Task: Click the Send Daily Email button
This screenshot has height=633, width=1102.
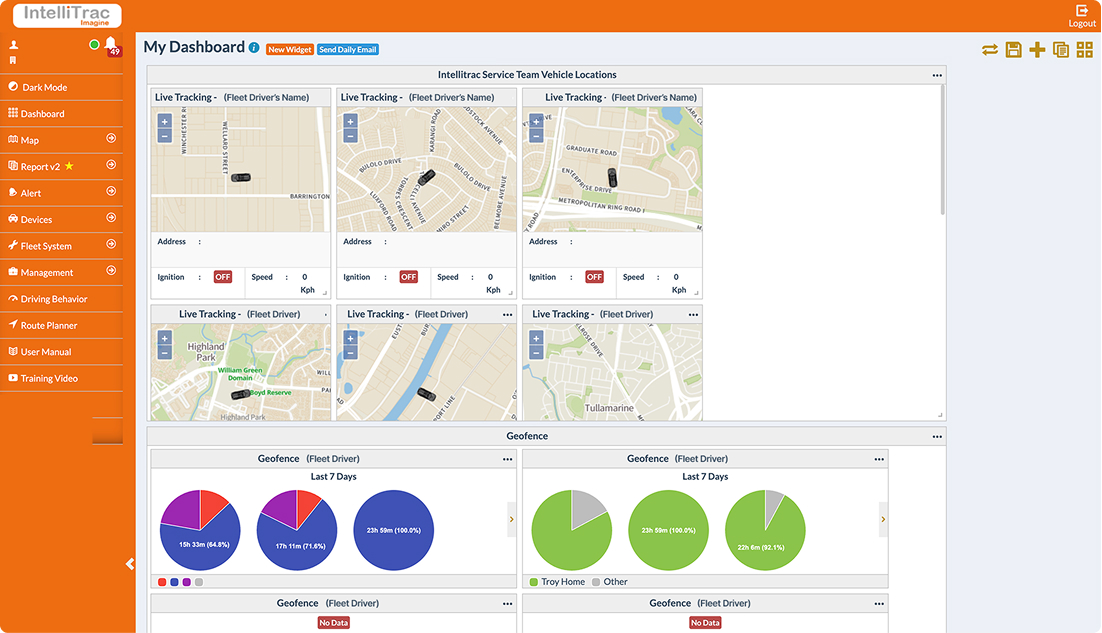Action: coord(348,49)
